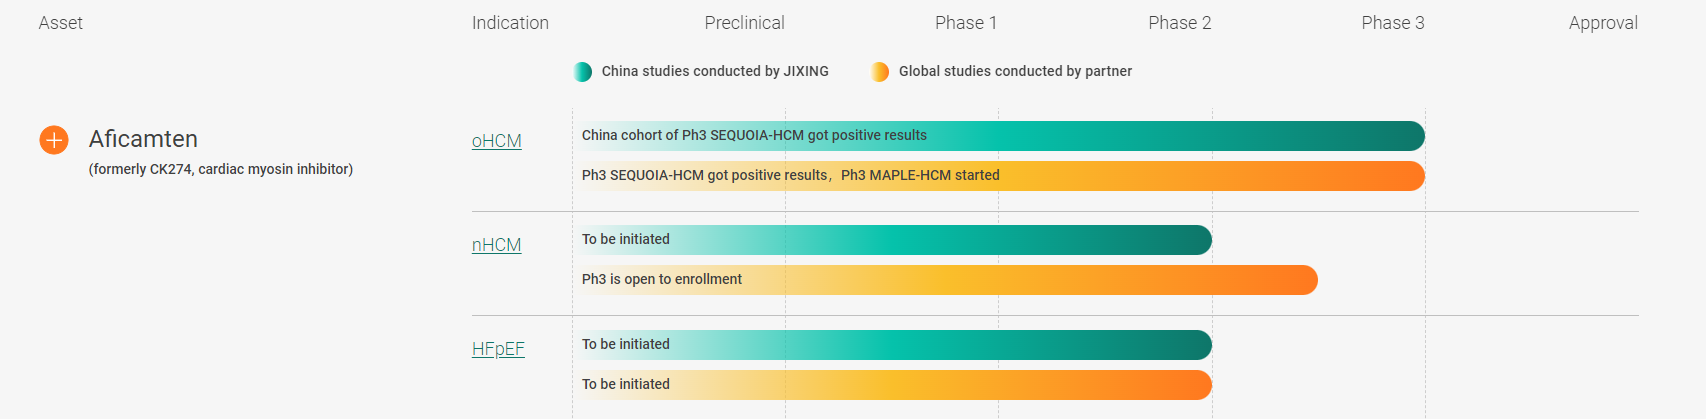
Task: Select the Phase 3 column header
Action: 1392,23
